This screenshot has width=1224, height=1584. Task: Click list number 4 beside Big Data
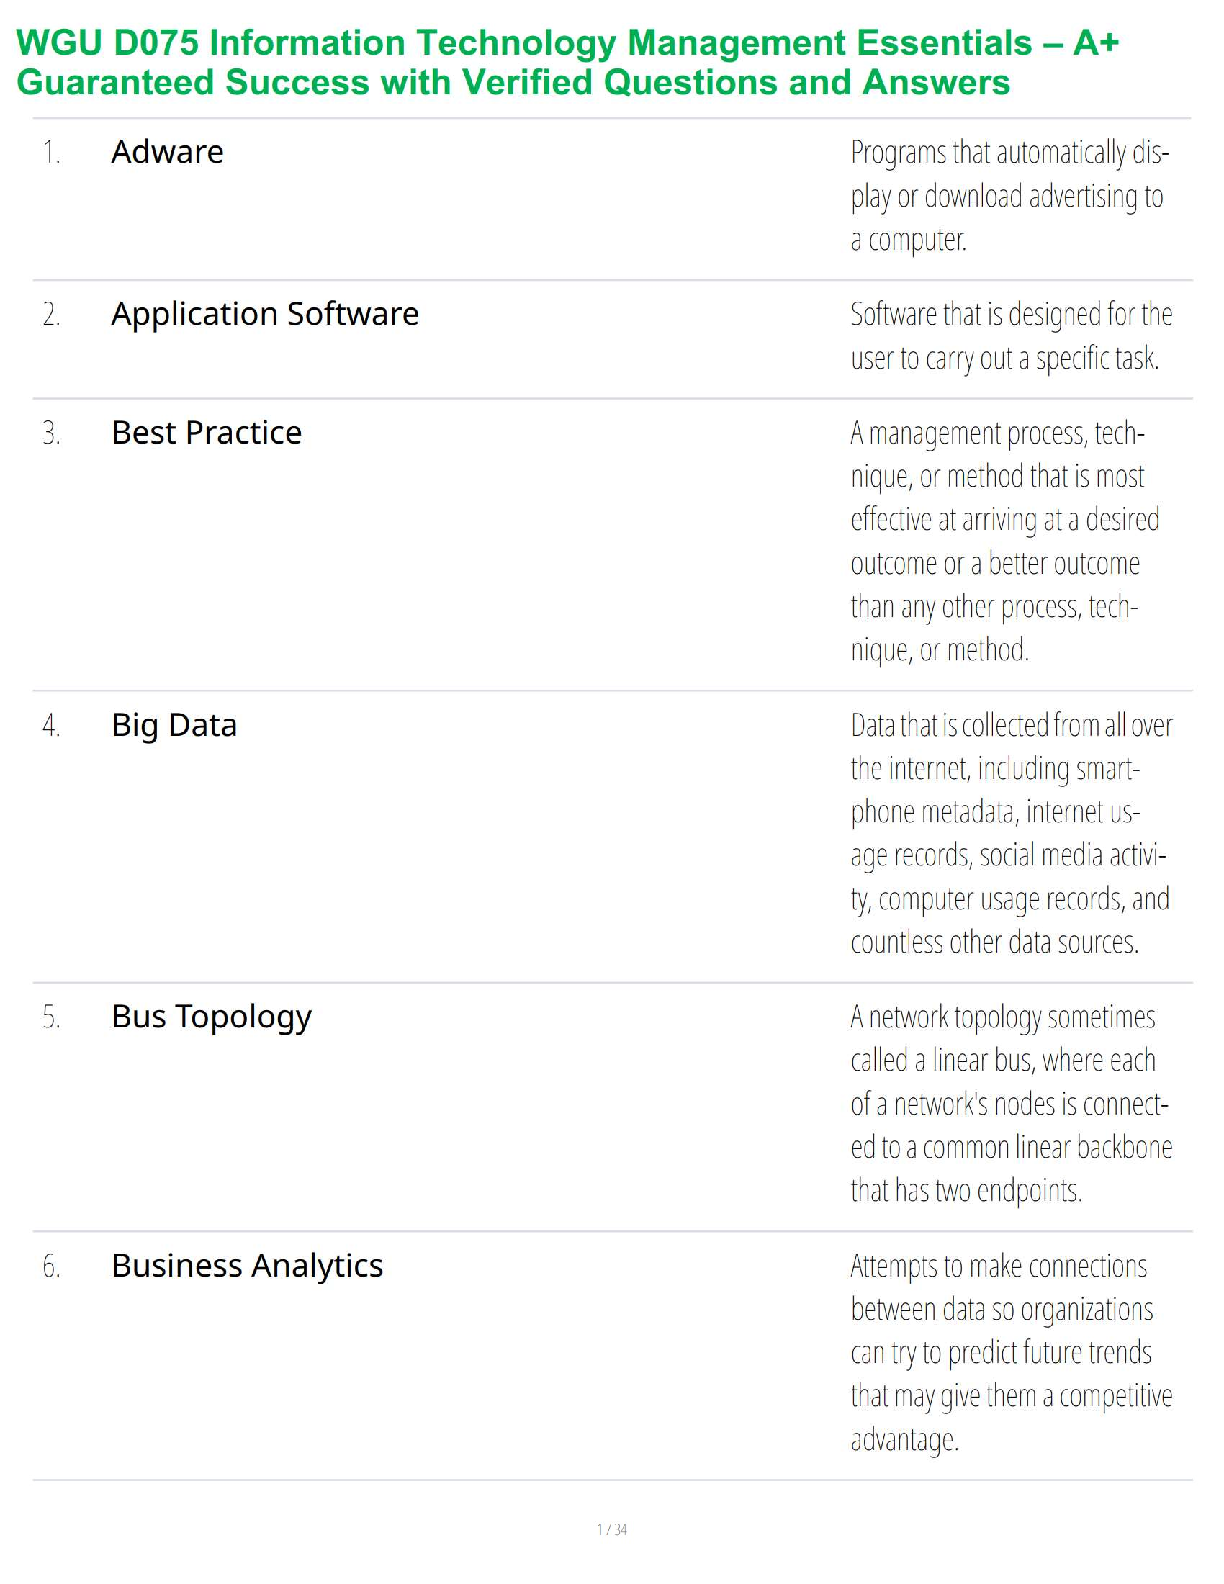point(51,726)
